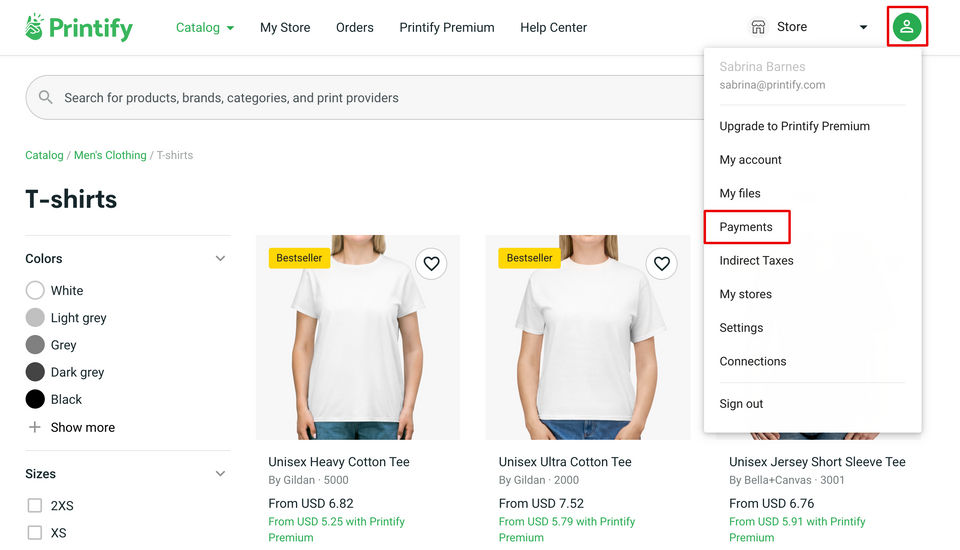960x550 pixels.
Task: Open Printify Premium in navigation
Action: coord(447,28)
